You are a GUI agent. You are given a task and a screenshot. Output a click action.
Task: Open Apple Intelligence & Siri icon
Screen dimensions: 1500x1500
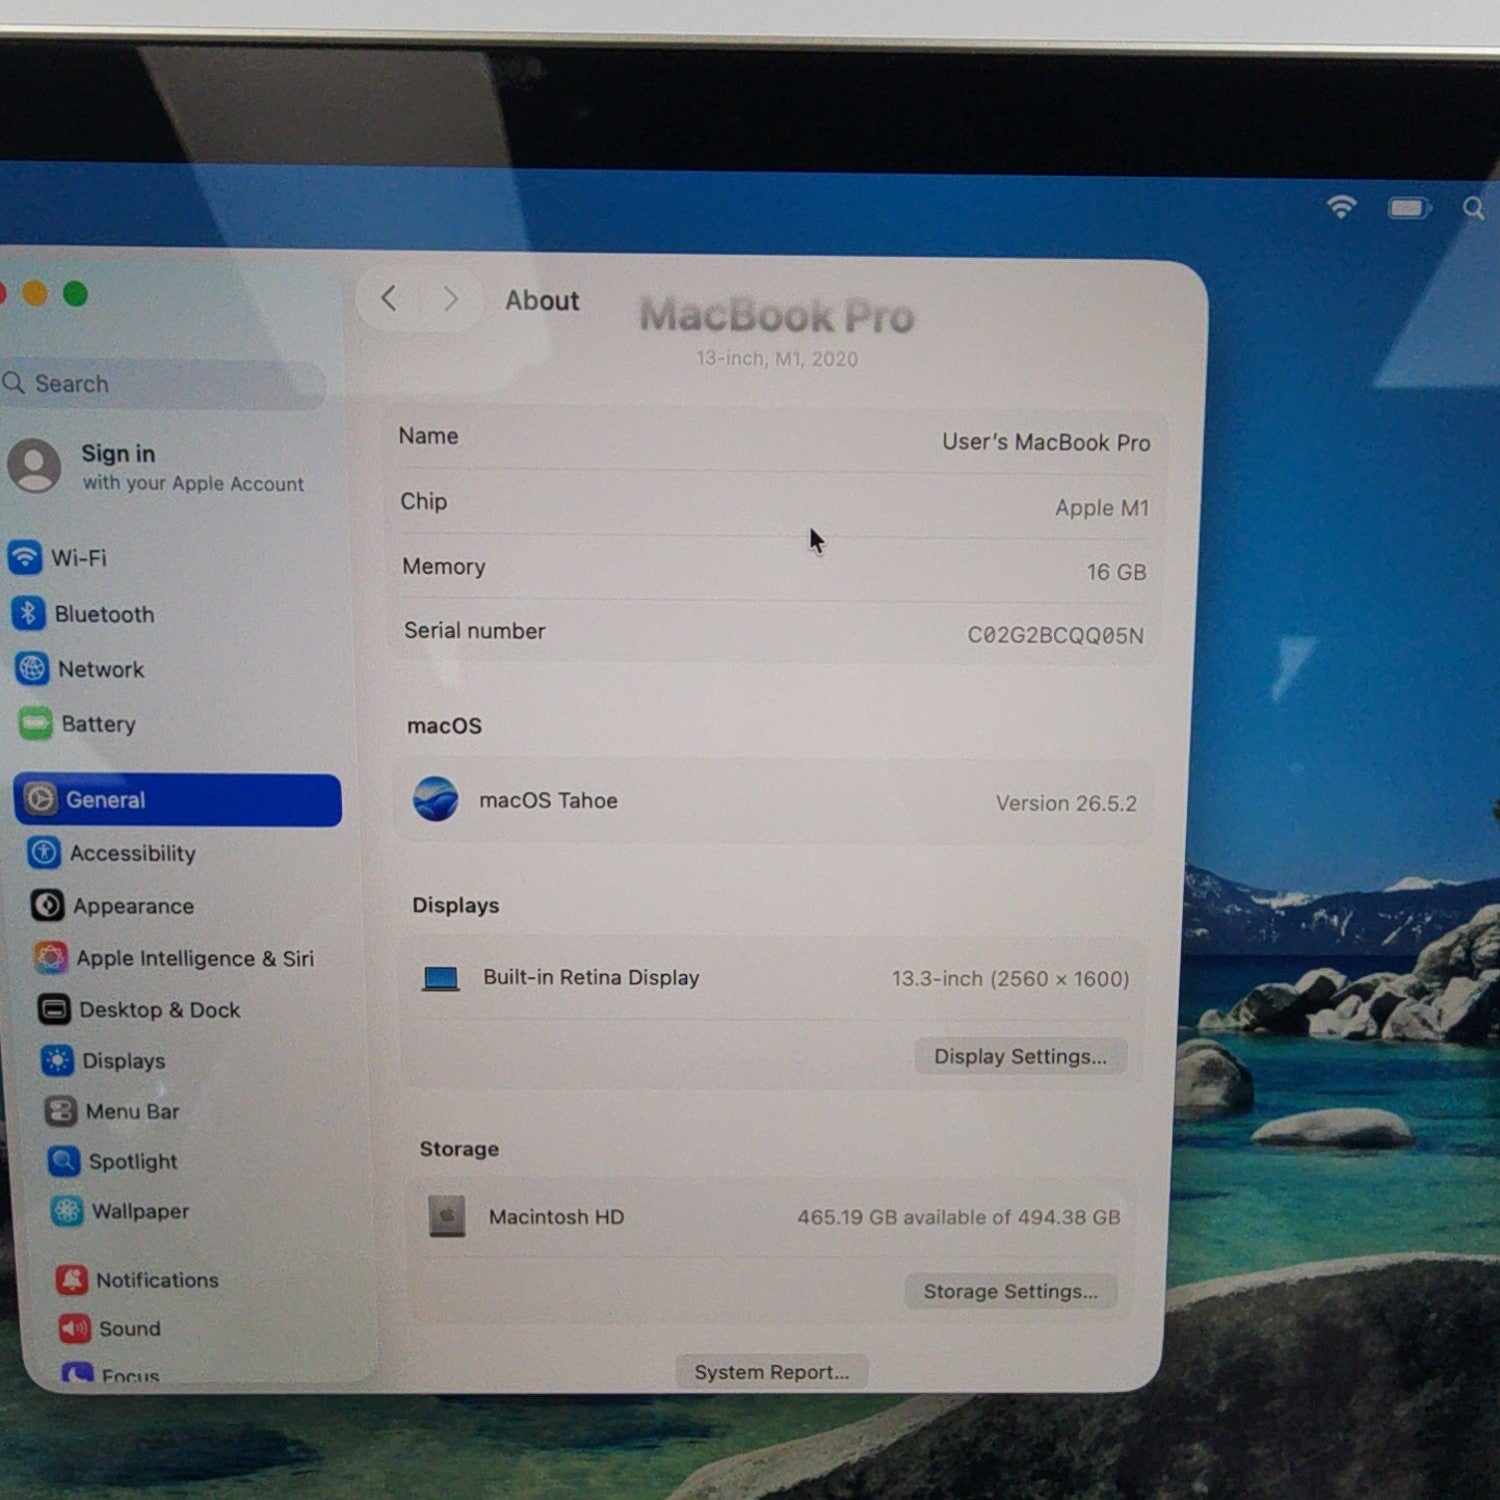pos(51,957)
